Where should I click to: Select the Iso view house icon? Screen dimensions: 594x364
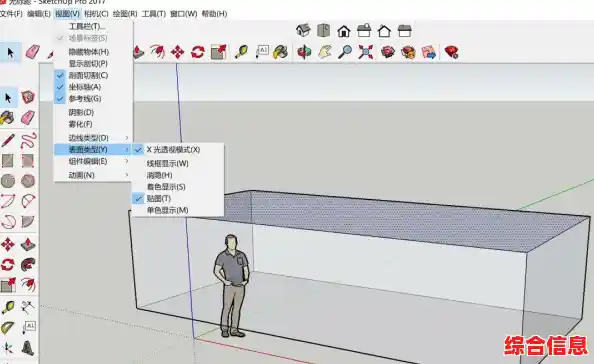coord(303,30)
